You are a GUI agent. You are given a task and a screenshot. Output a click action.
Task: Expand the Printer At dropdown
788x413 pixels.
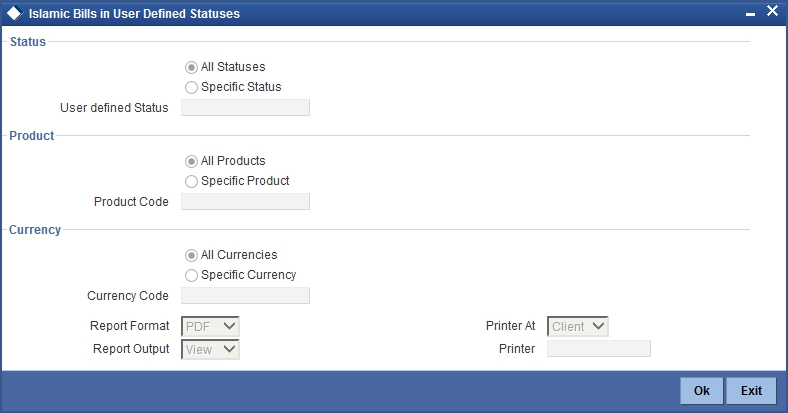pos(578,326)
